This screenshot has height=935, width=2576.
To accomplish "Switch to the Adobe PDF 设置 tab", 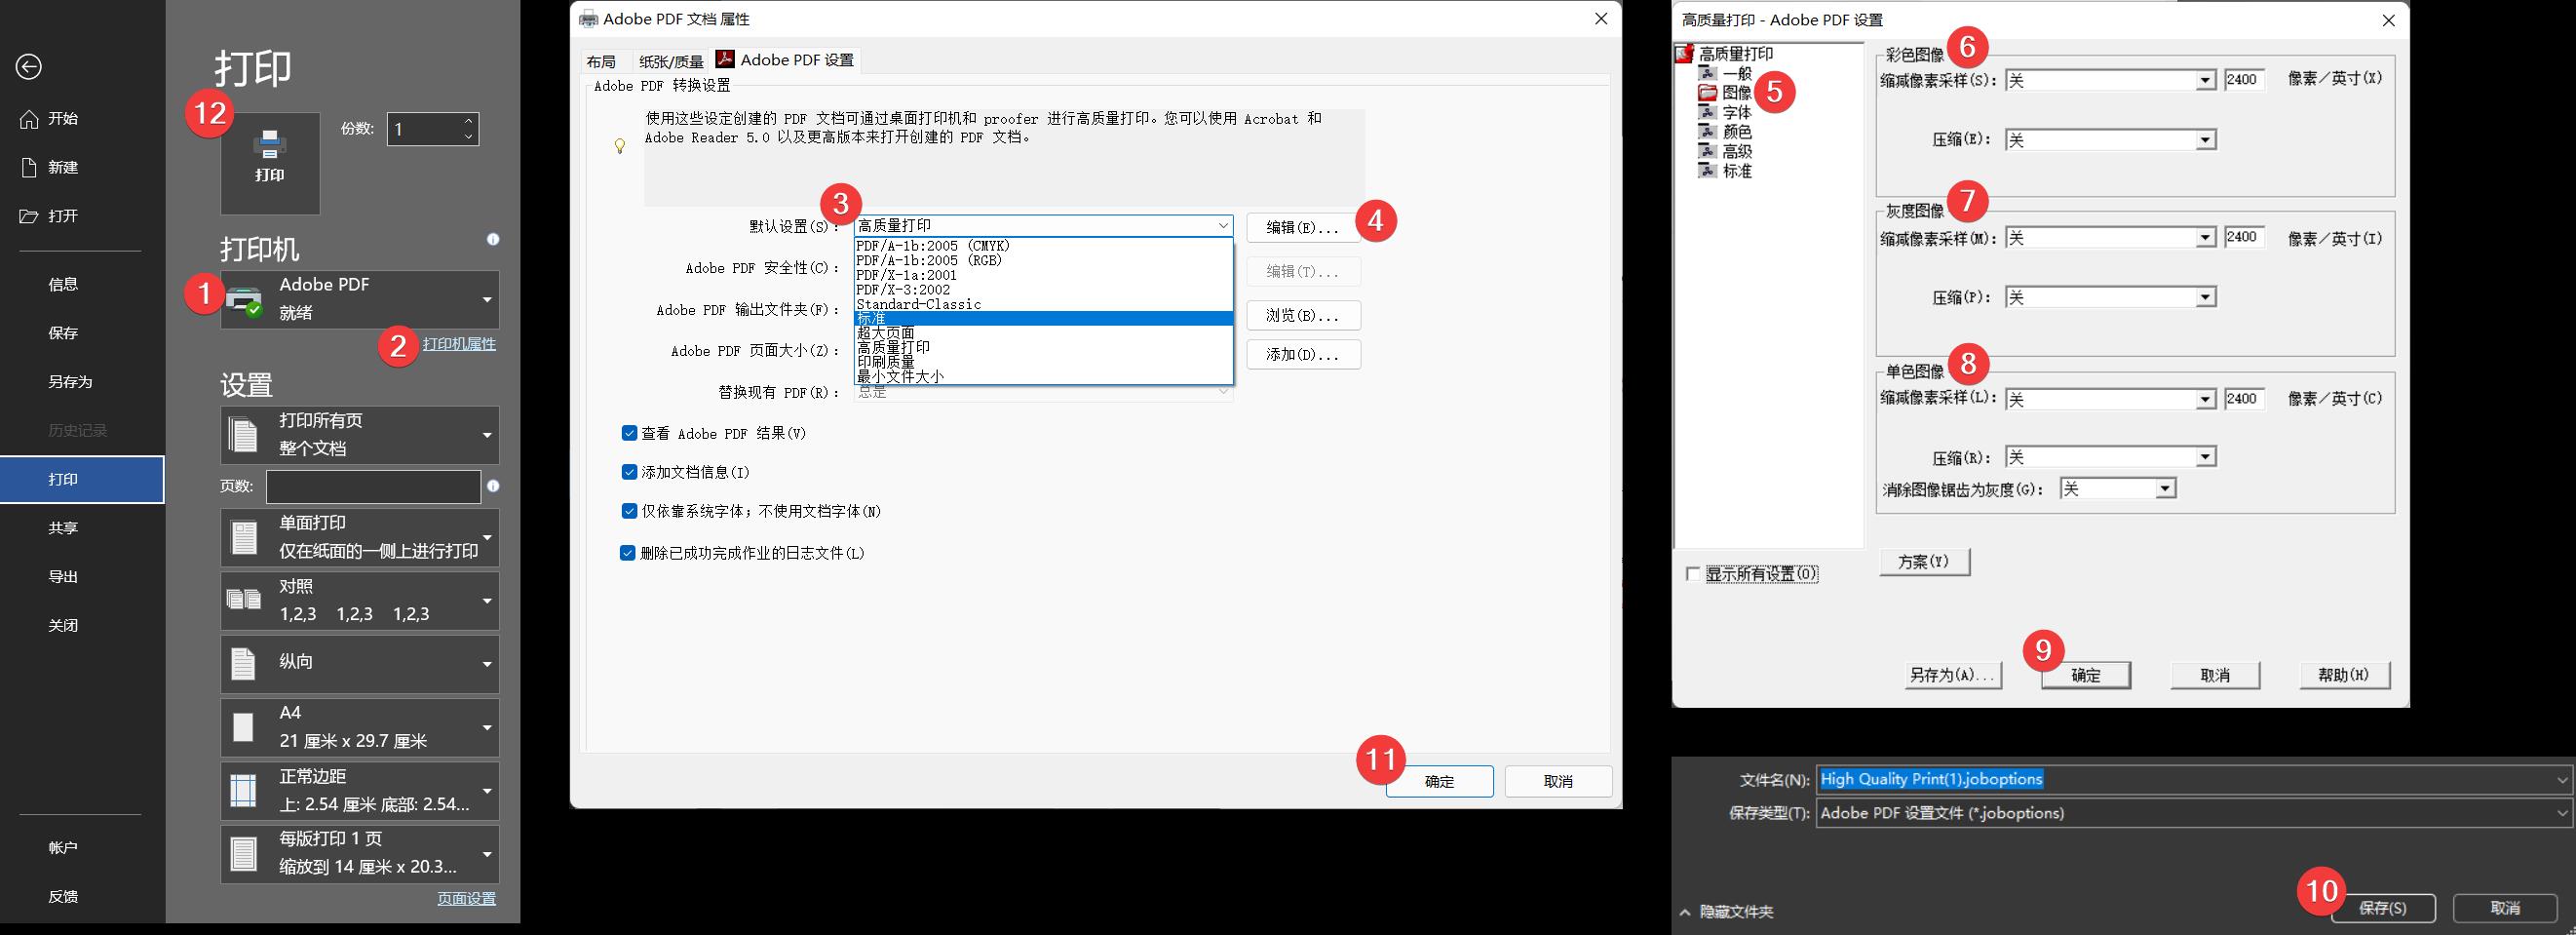I will coord(786,60).
